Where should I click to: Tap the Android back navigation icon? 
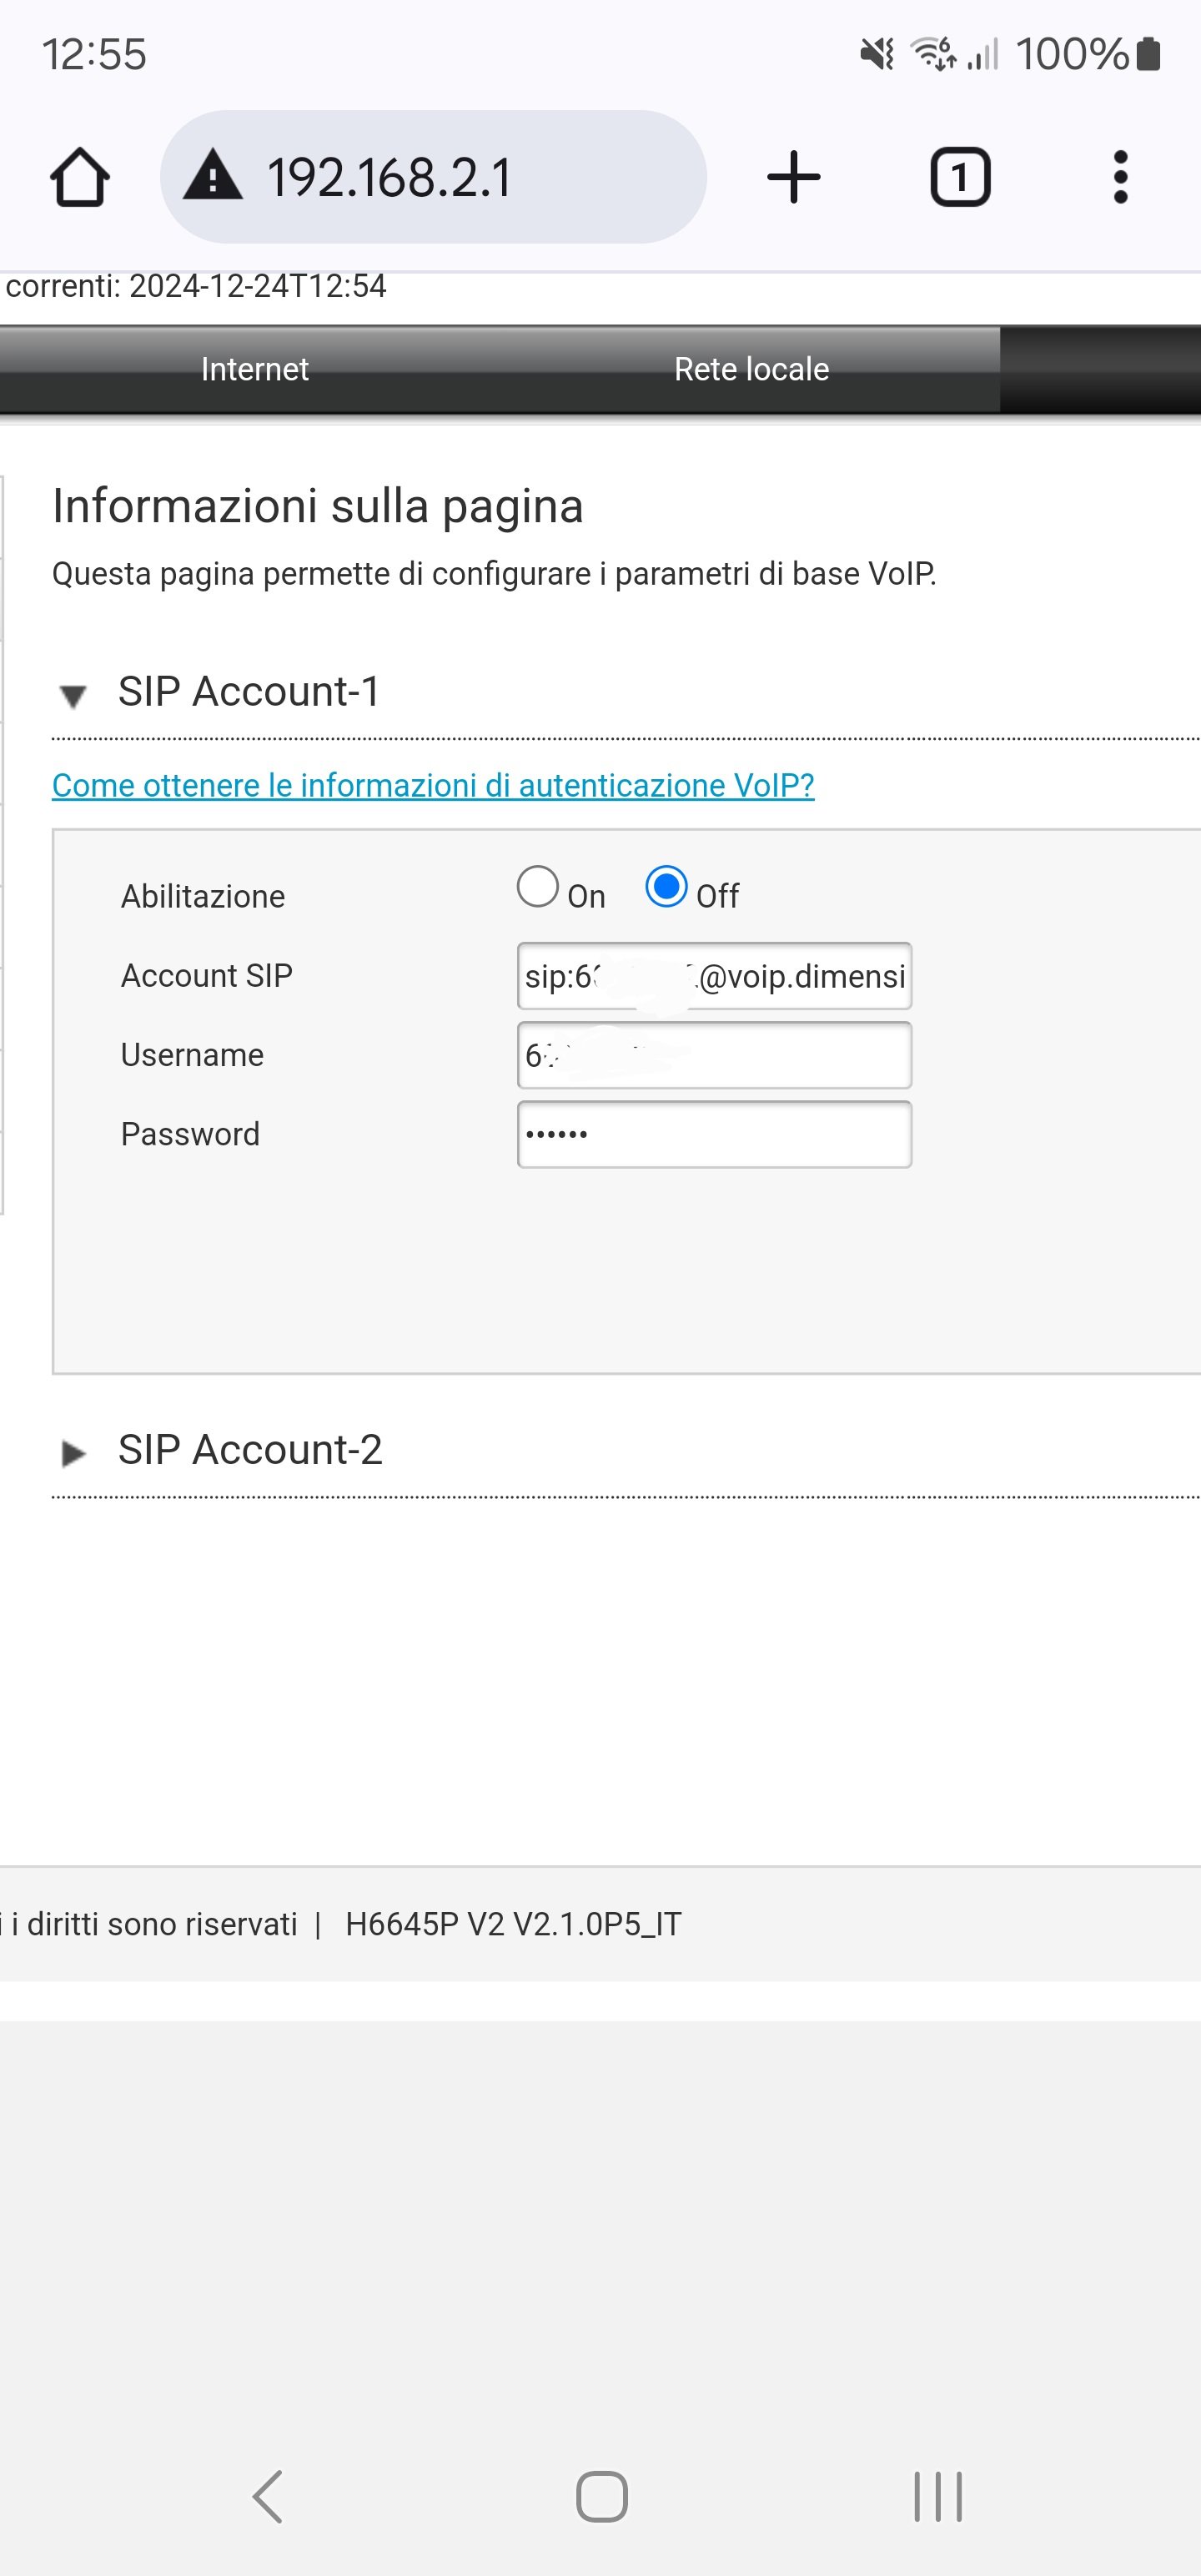point(267,2496)
